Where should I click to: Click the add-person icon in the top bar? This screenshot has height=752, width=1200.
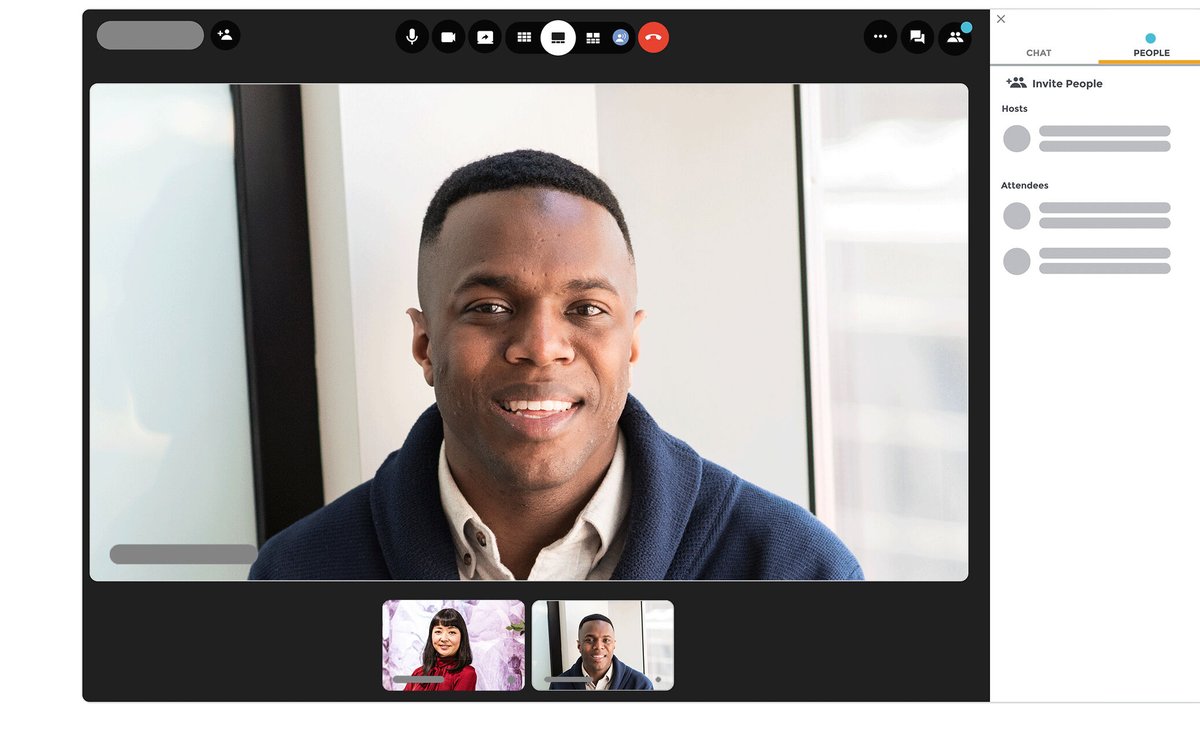click(225, 35)
